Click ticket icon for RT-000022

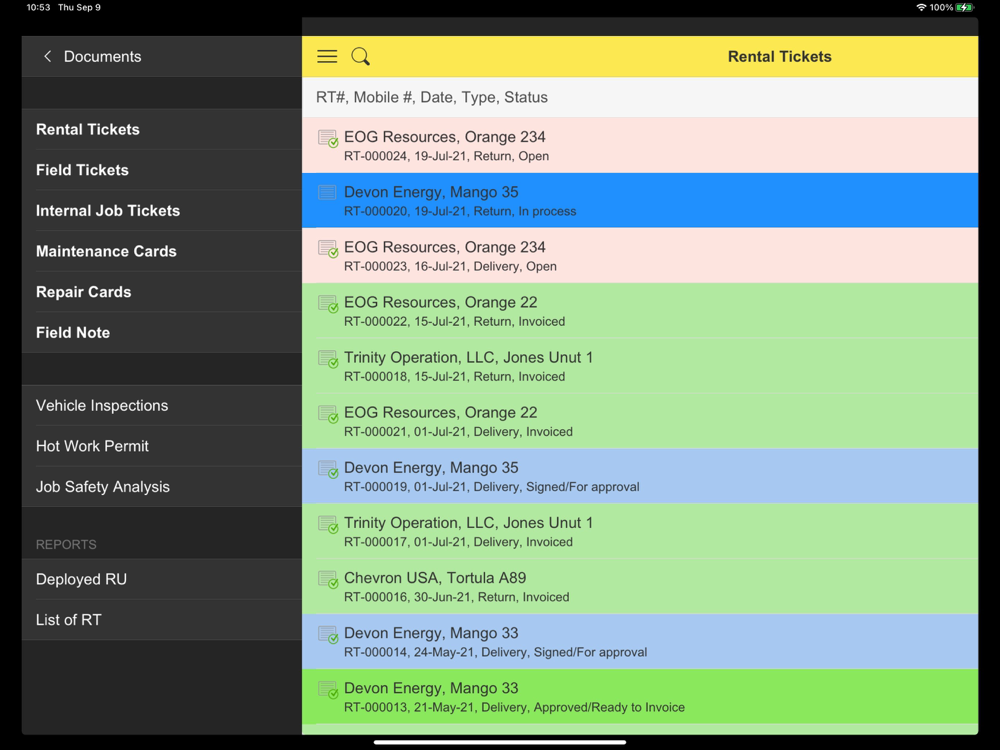(x=328, y=304)
